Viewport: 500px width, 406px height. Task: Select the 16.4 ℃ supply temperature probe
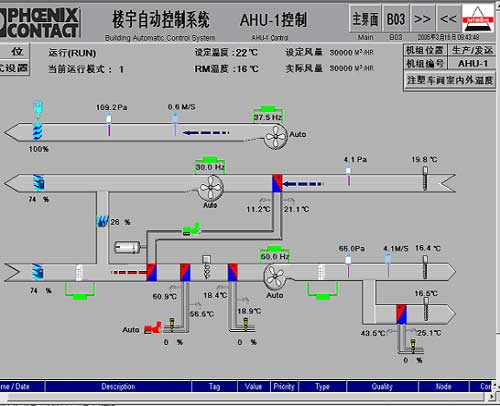click(425, 267)
